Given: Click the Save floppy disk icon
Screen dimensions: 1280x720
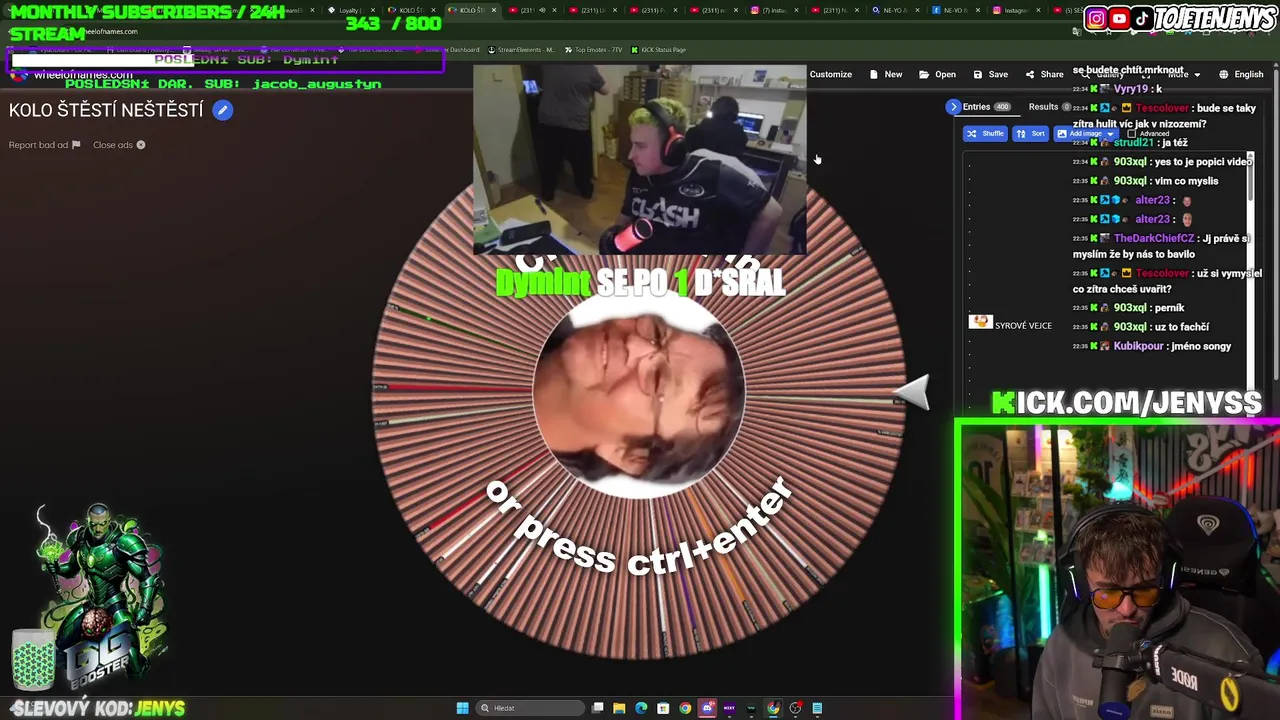Looking at the screenshot, I should coord(978,74).
